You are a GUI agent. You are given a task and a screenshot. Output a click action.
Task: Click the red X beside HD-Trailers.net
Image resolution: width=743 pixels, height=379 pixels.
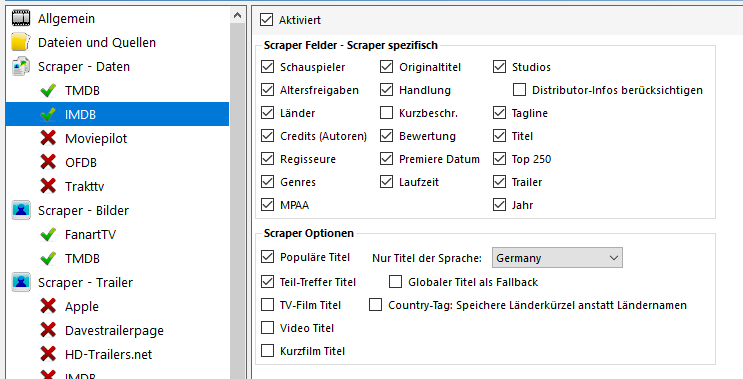click(48, 354)
